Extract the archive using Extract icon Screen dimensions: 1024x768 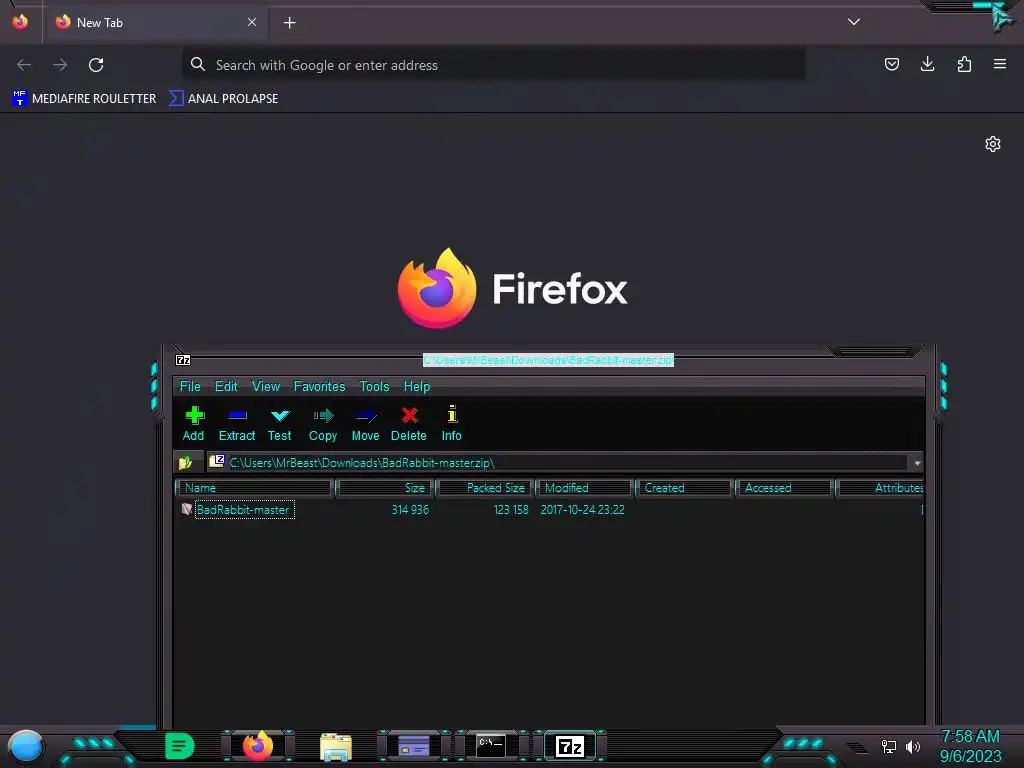click(236, 423)
